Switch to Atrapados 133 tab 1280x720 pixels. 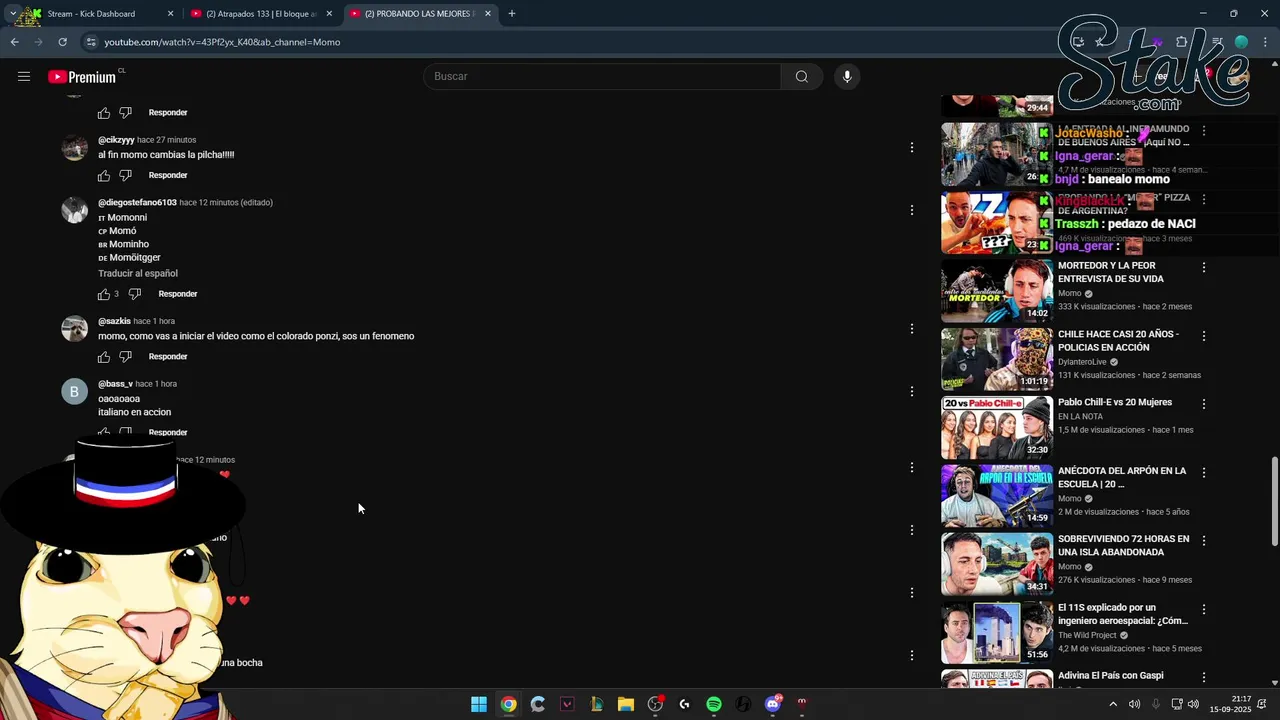coord(262,14)
